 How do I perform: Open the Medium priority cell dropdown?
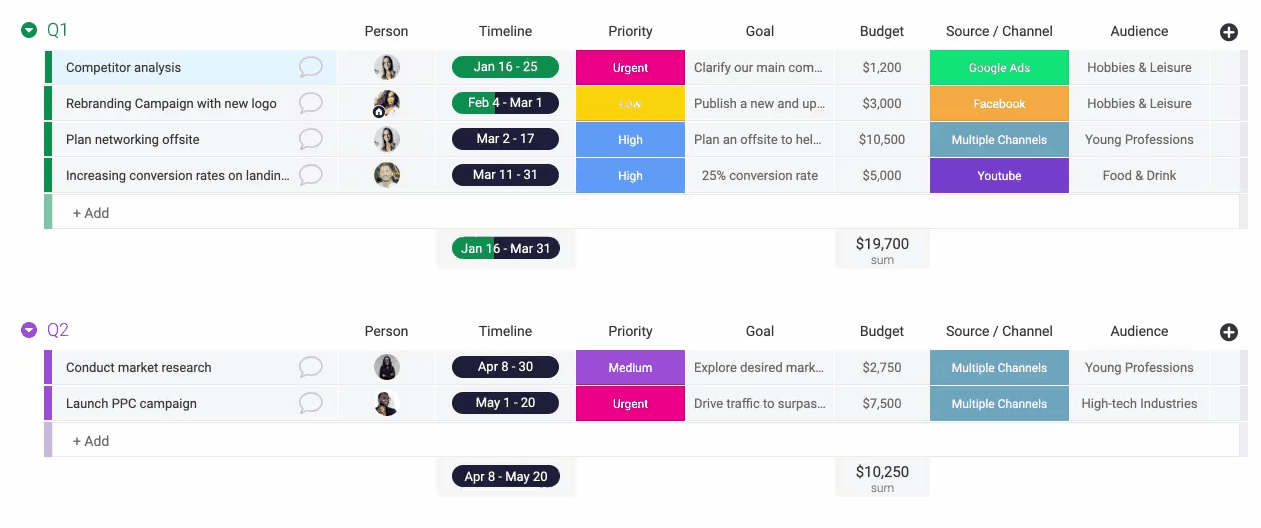pyautogui.click(x=630, y=367)
